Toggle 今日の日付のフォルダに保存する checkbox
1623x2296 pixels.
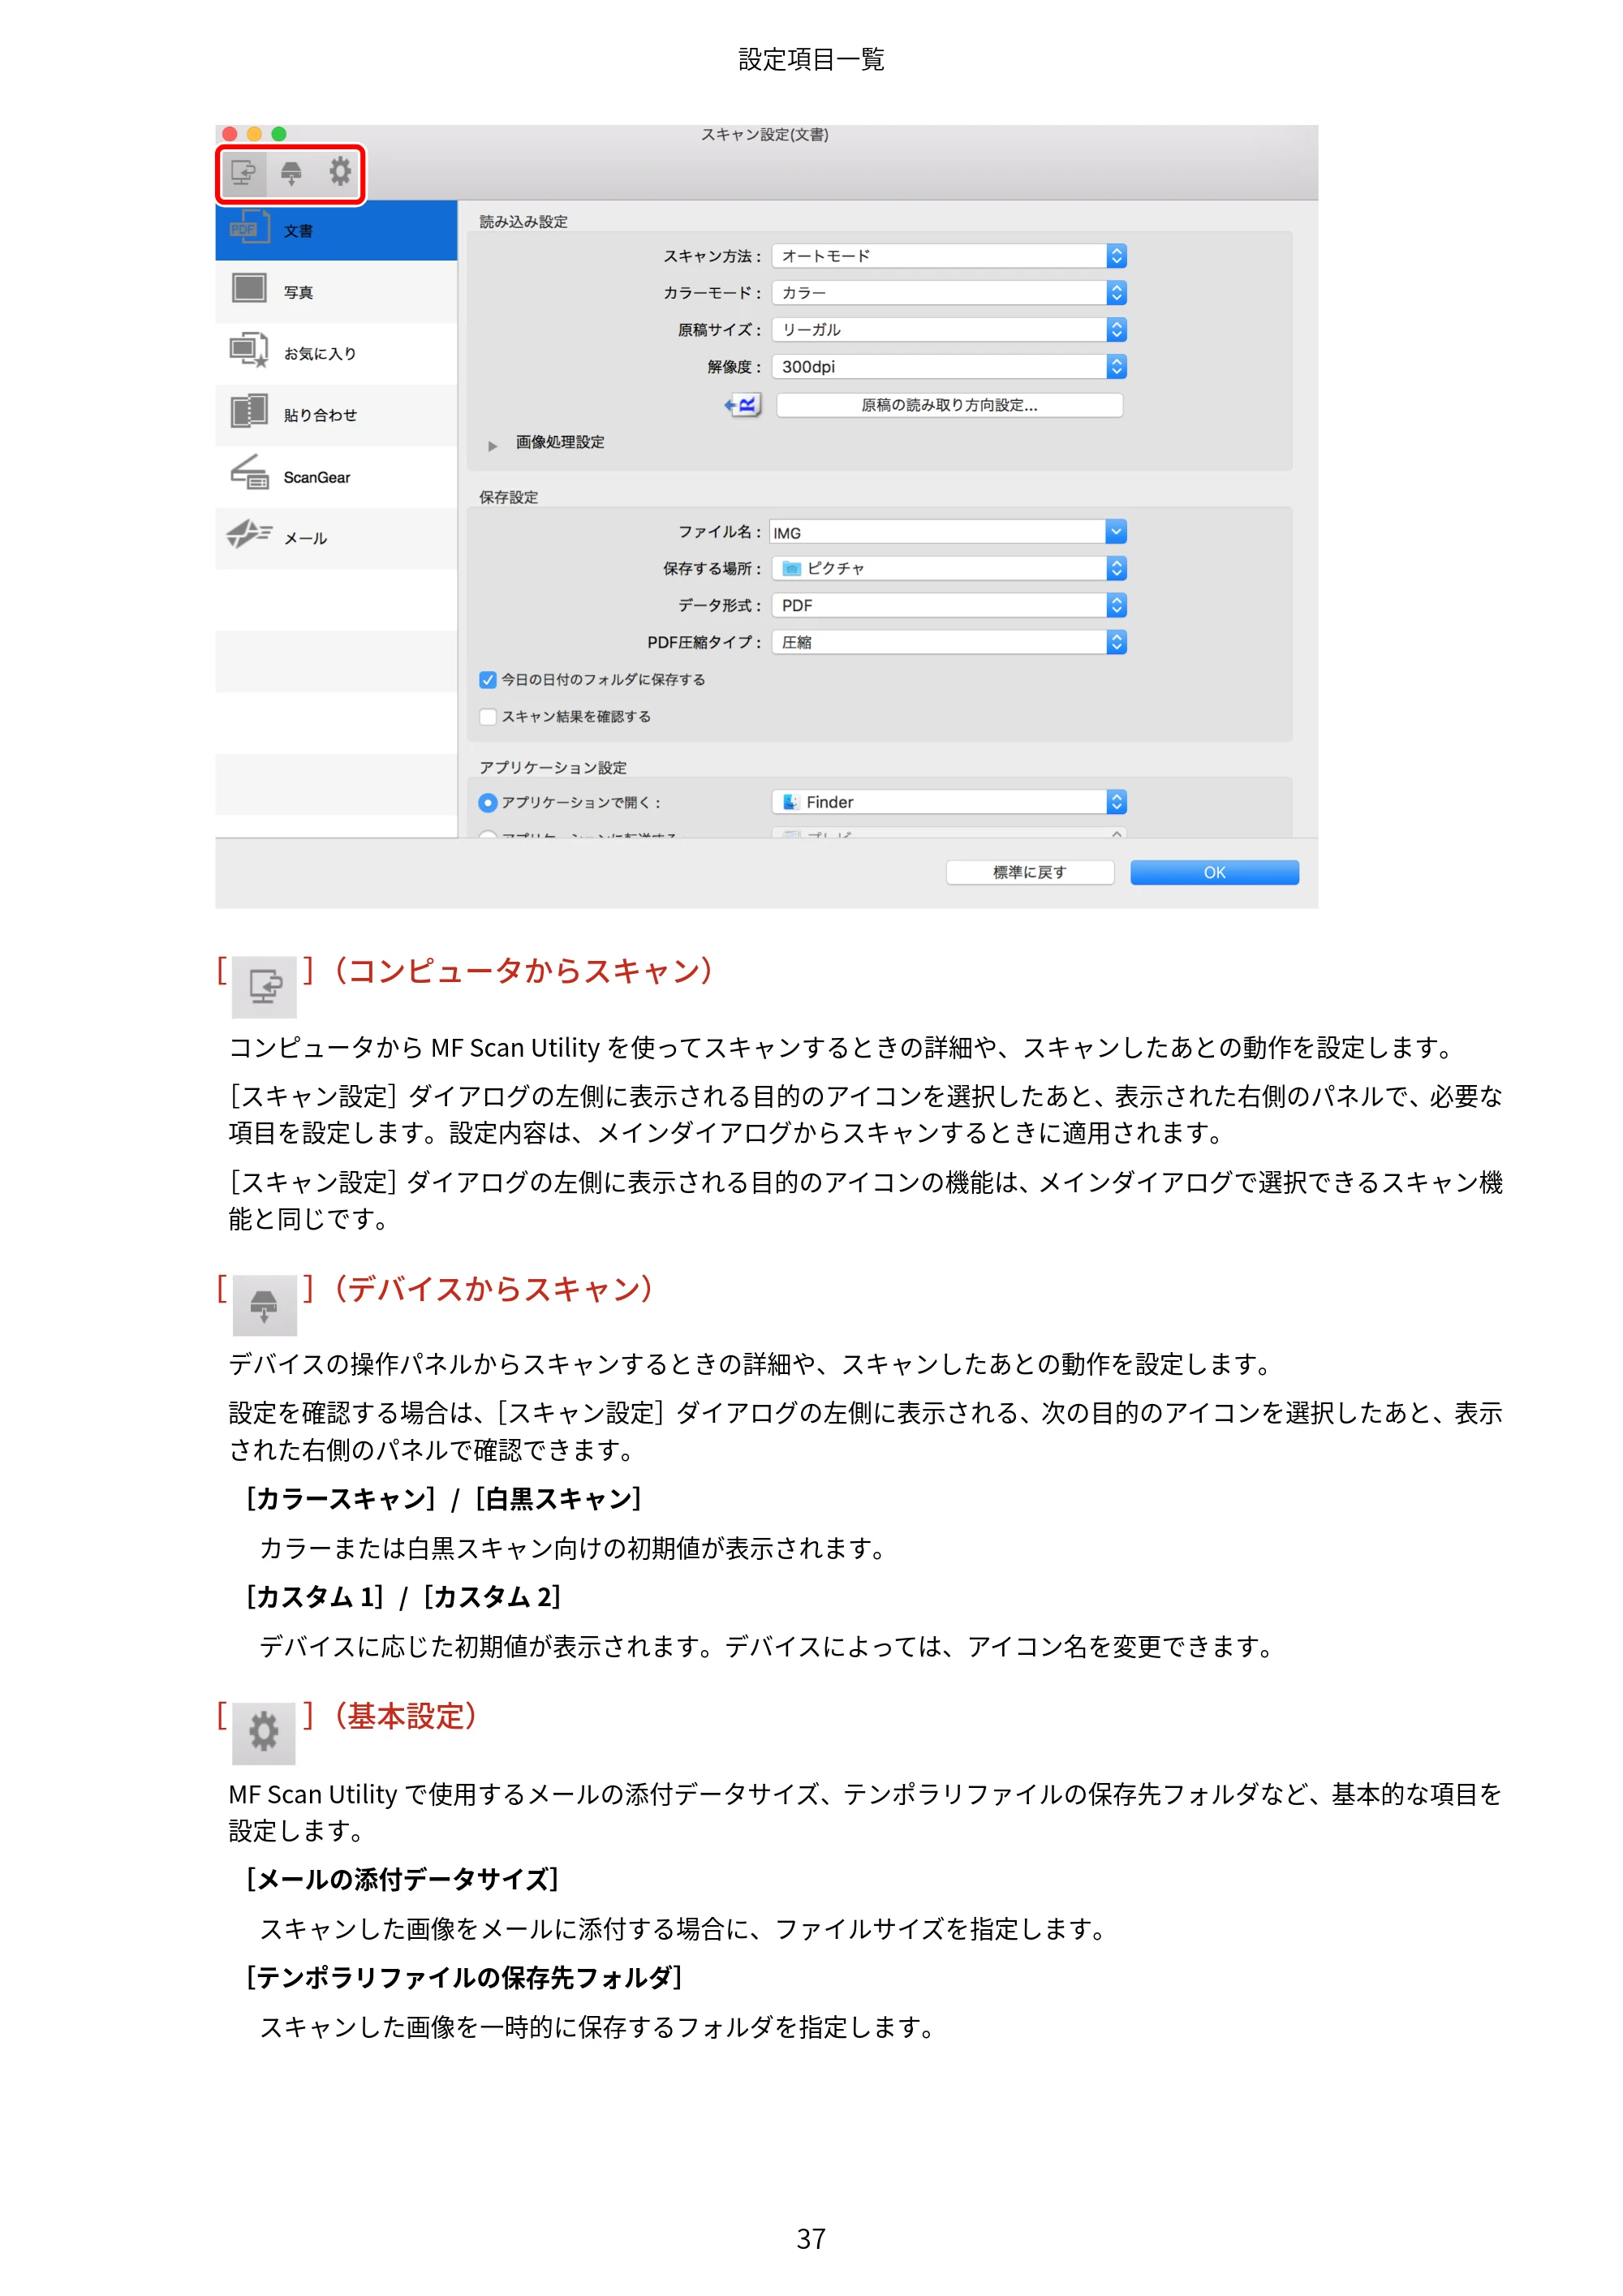pyautogui.click(x=488, y=680)
